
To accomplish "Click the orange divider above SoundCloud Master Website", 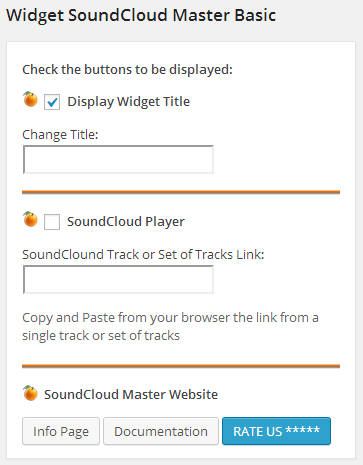I will coord(181,366).
